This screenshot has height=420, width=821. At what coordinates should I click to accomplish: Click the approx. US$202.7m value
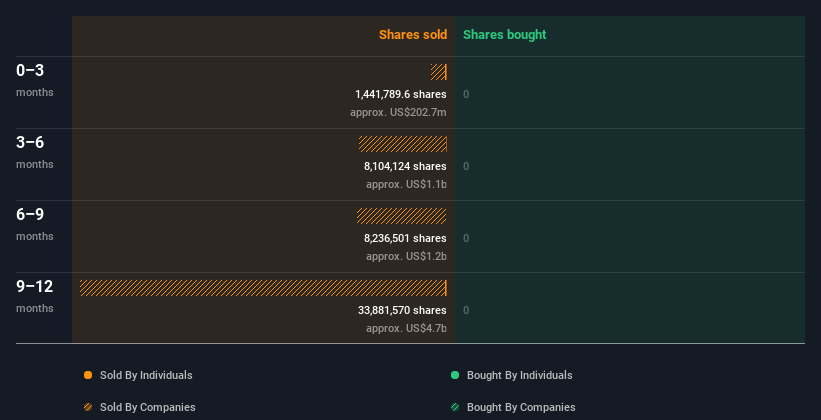coord(398,112)
